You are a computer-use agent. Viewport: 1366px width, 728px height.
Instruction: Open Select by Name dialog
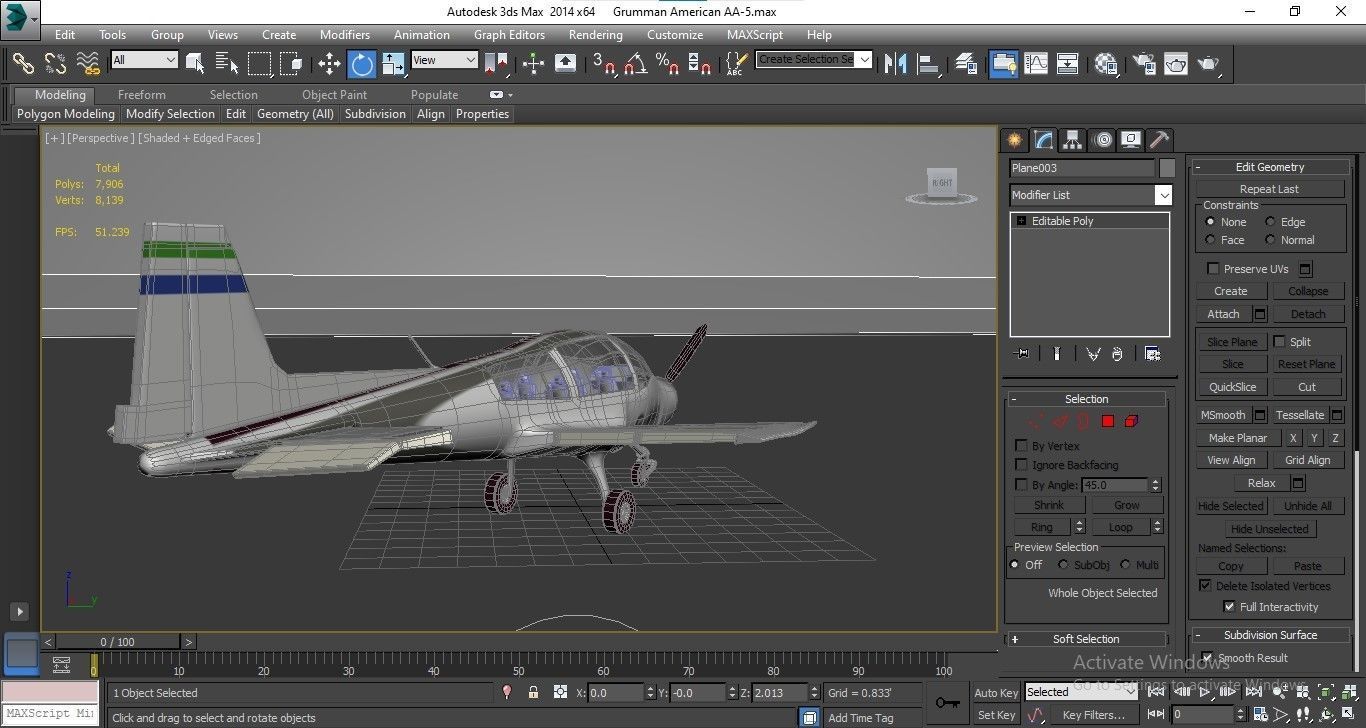pos(226,63)
